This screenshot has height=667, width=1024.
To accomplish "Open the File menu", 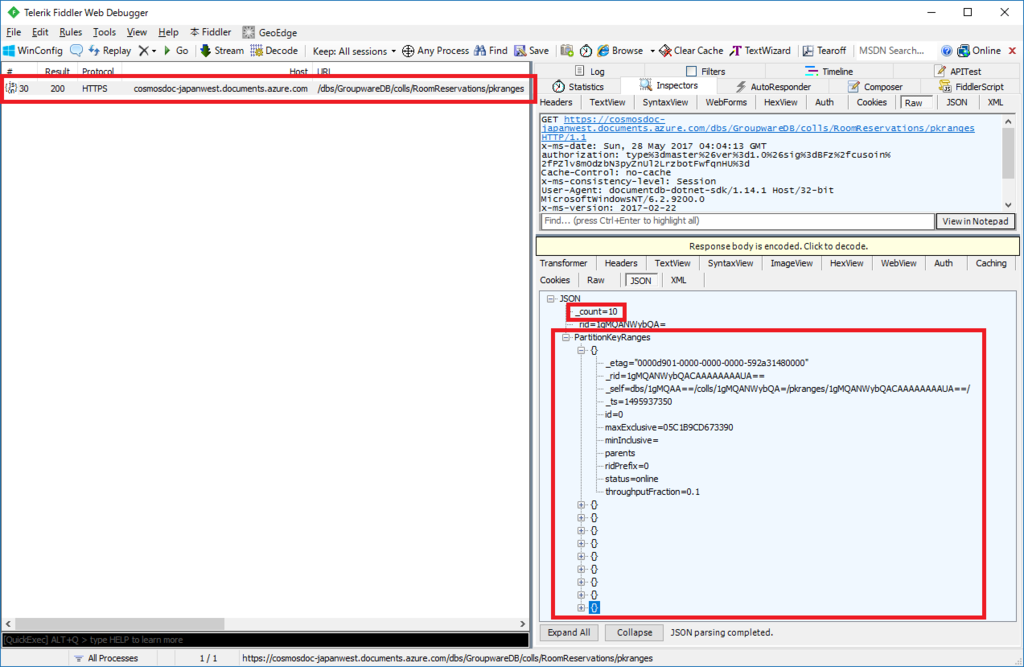I will 14,32.
